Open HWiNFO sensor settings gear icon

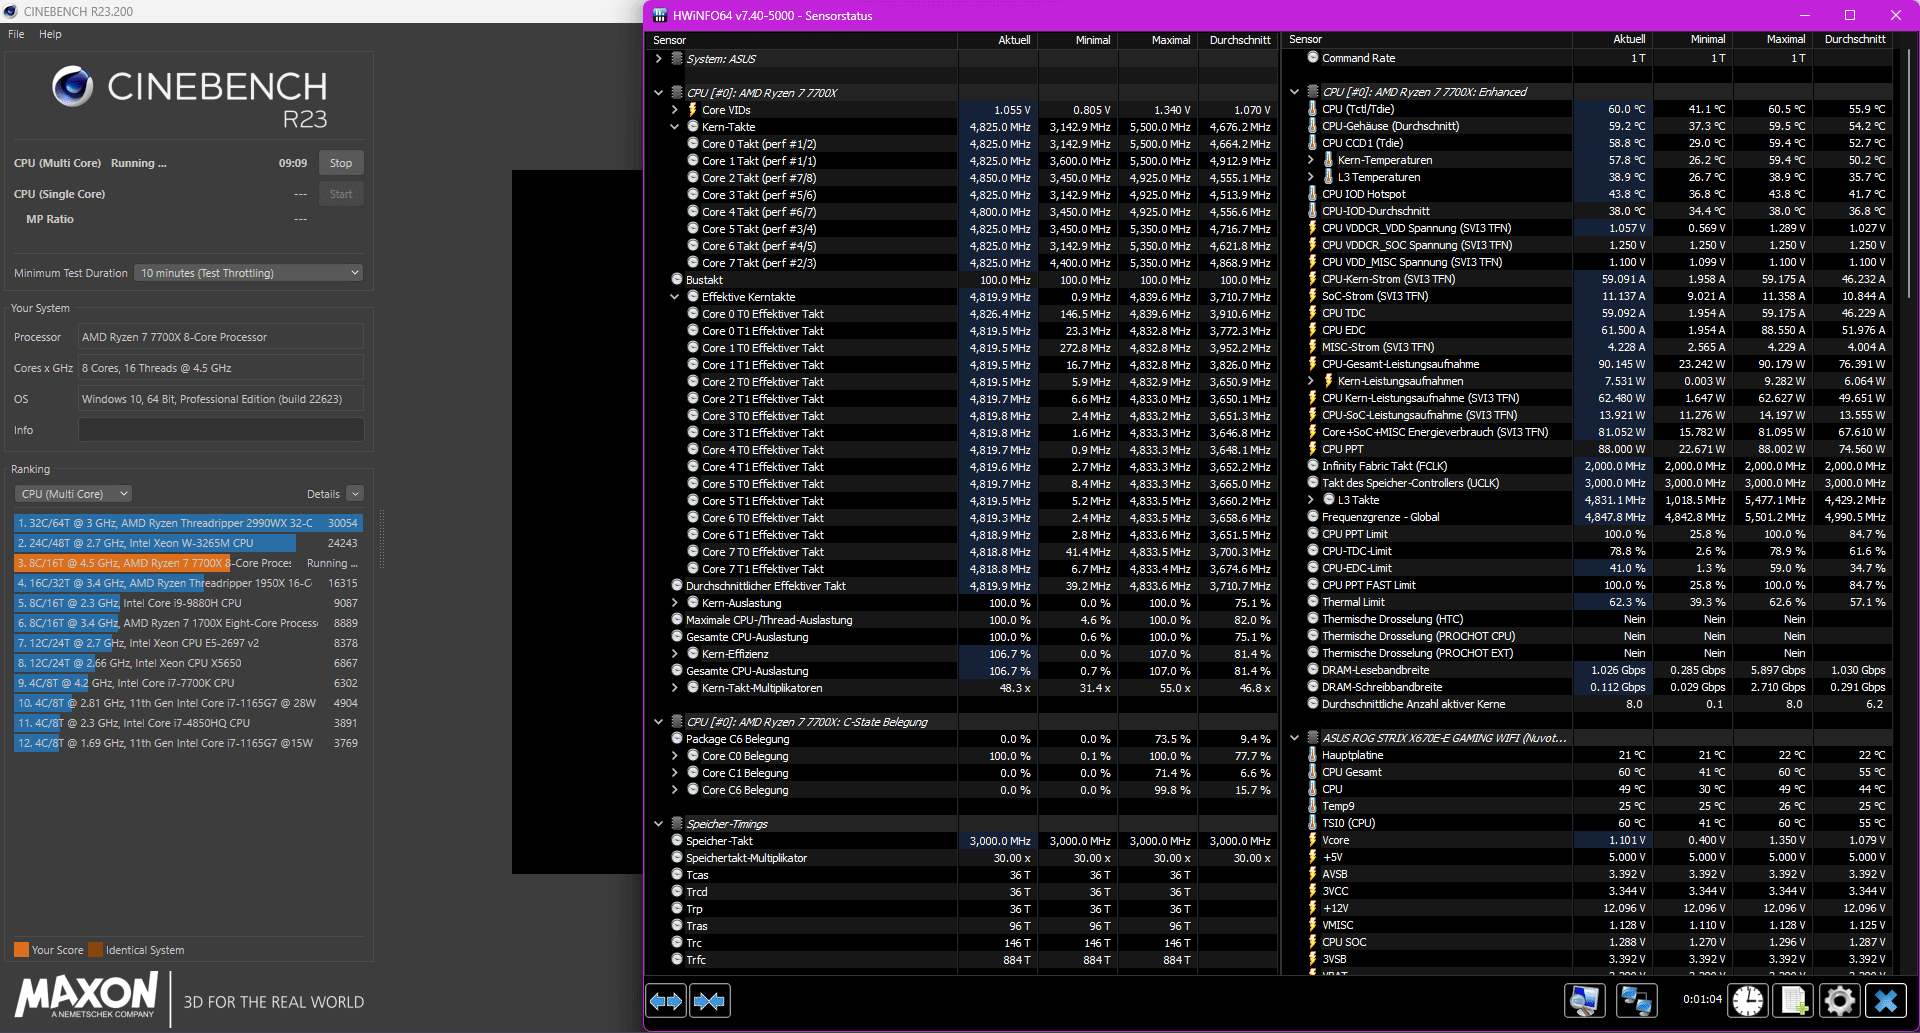click(x=1840, y=1000)
